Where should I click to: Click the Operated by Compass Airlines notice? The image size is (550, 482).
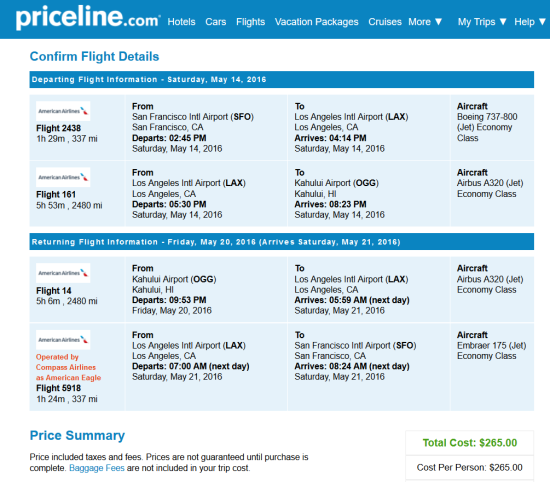point(68,367)
